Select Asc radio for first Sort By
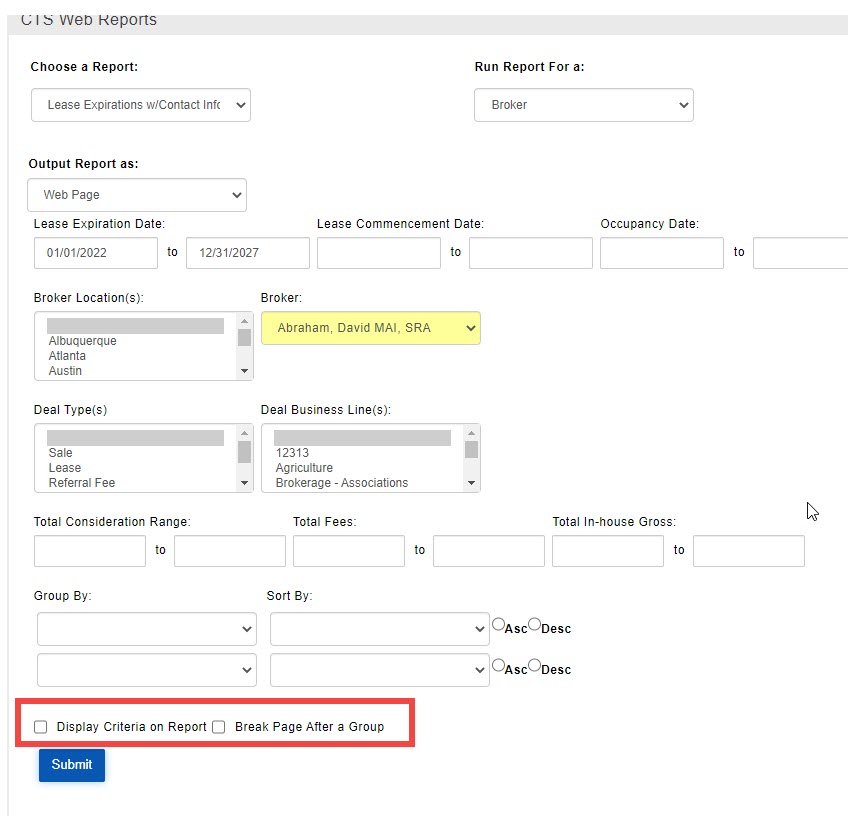Screen dimensions: 848x816 tap(498, 625)
